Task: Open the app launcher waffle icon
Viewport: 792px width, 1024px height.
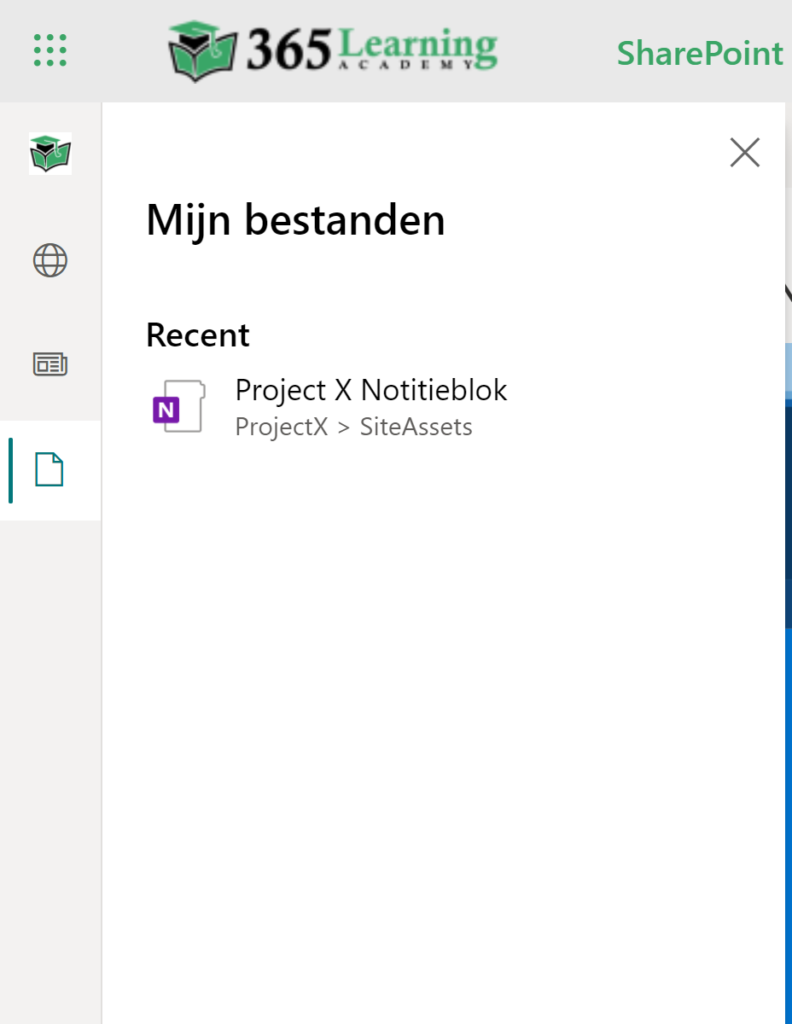Action: (50, 50)
